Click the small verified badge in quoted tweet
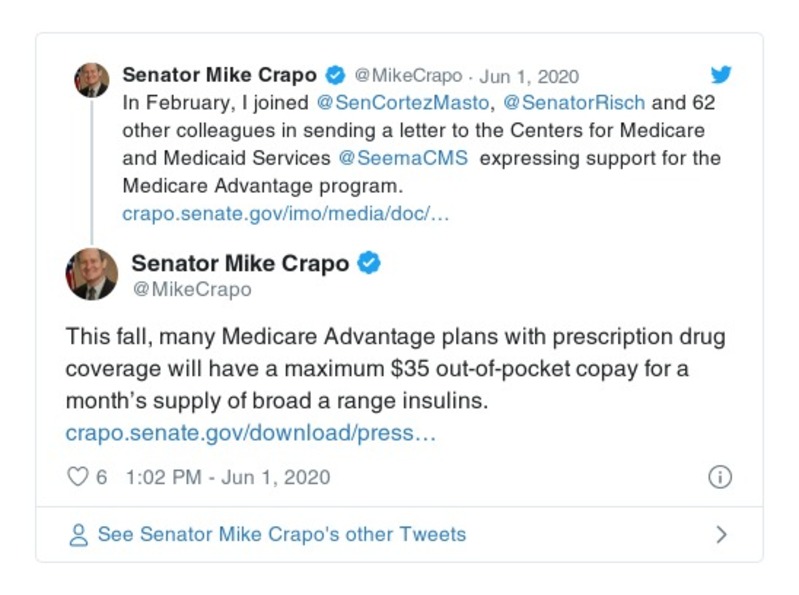 point(336,76)
